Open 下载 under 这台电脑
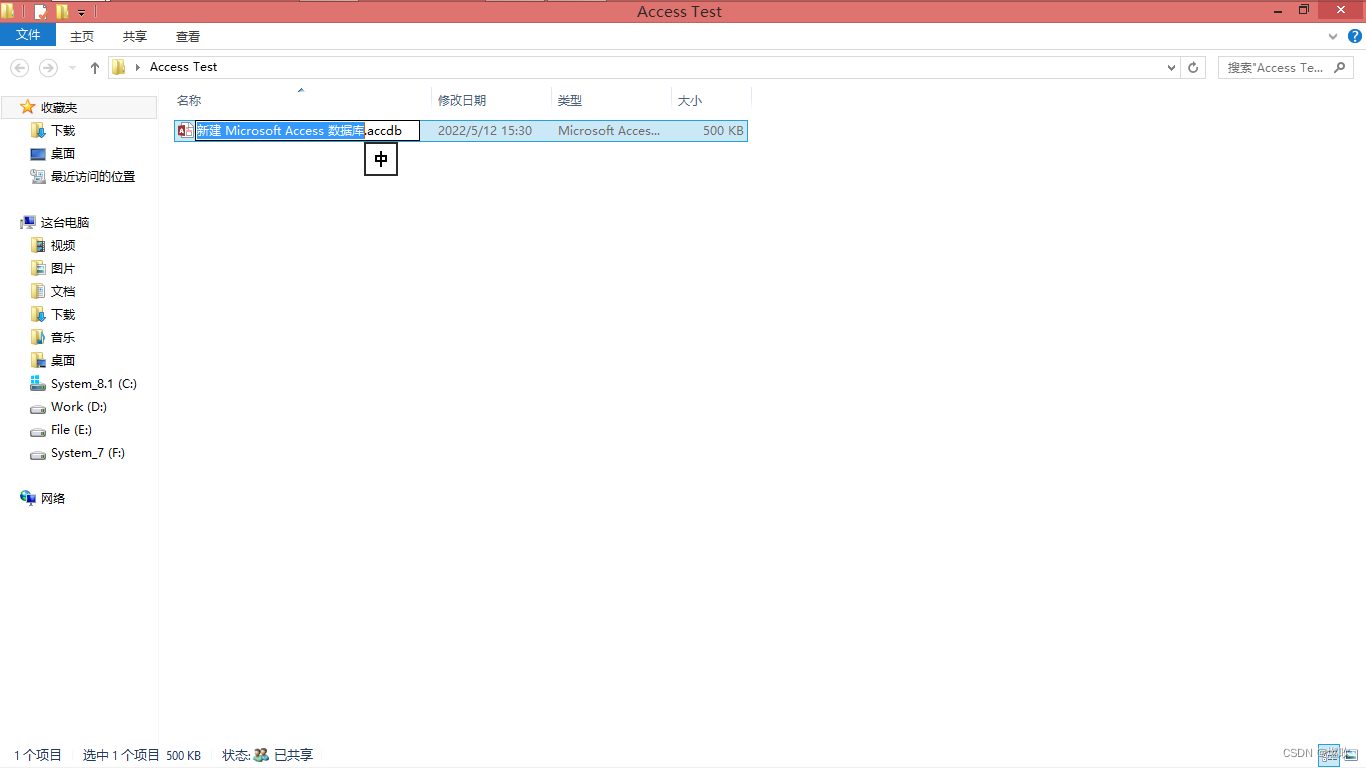Viewport: 1366px width, 768px height. click(63, 314)
